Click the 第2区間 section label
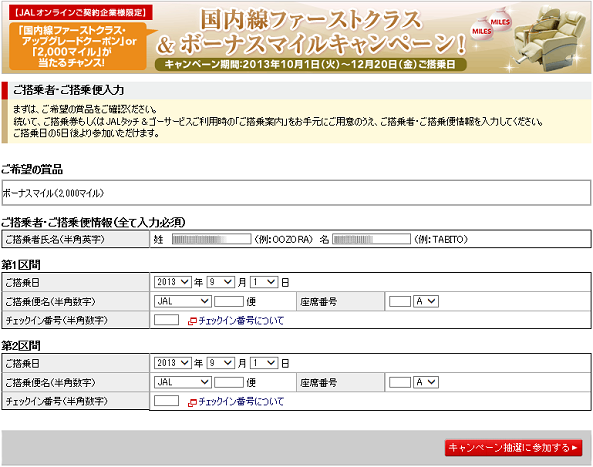Viewport: 593px width, 467px height. (x=21, y=346)
